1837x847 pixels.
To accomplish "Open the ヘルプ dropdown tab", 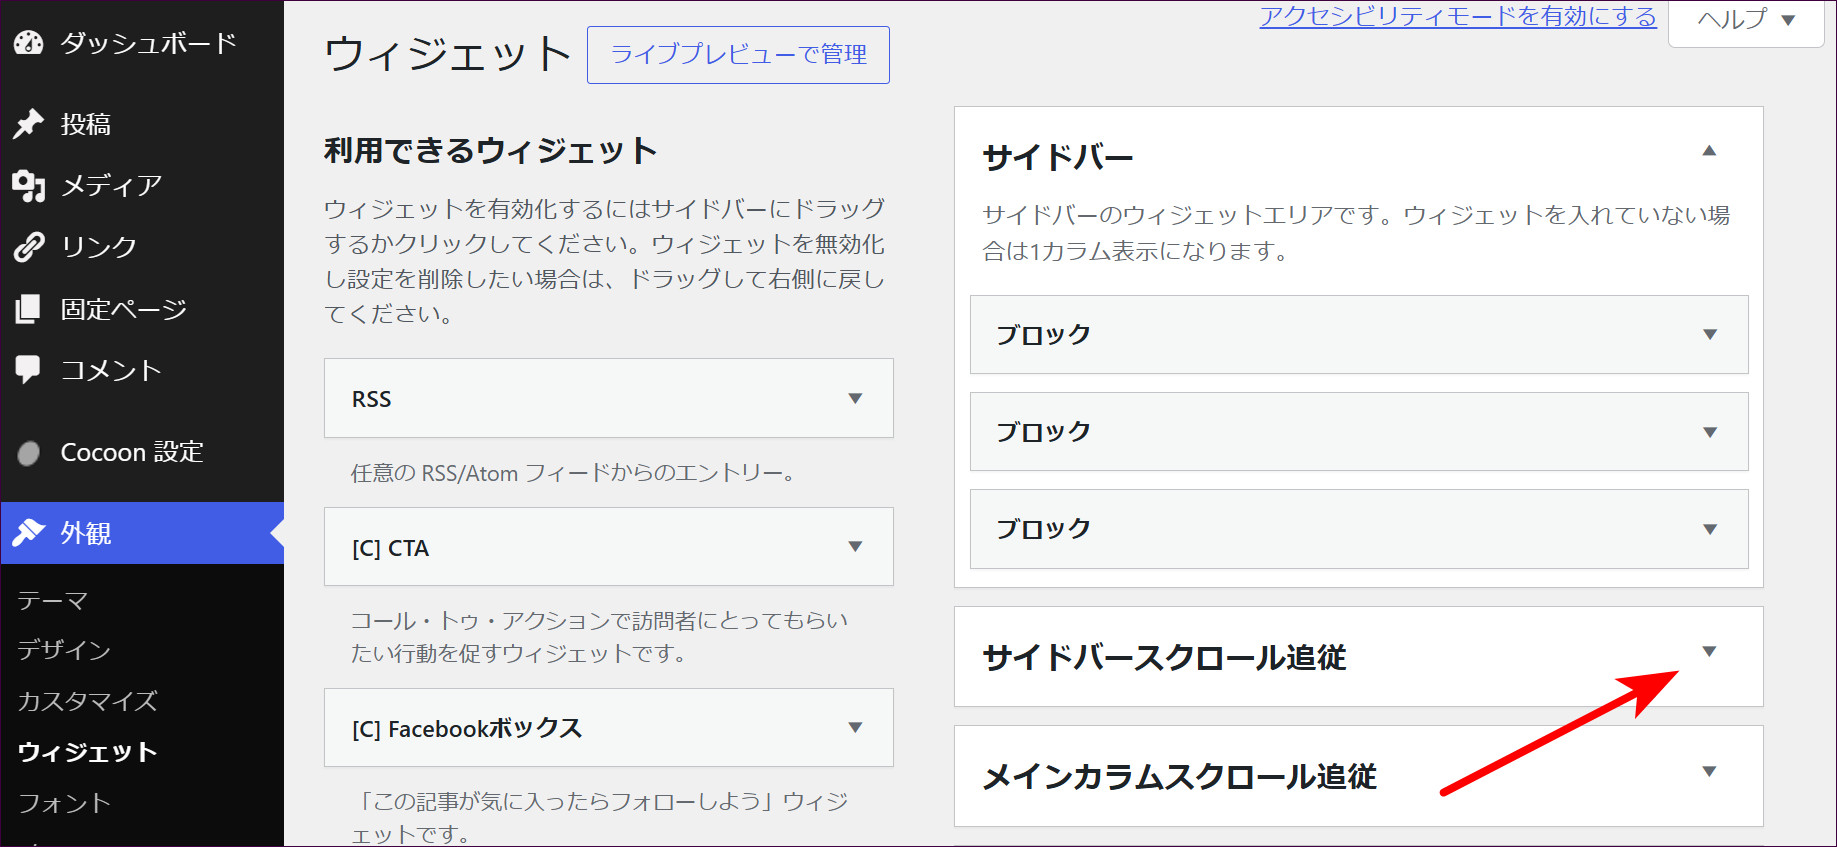I will coord(1746,20).
